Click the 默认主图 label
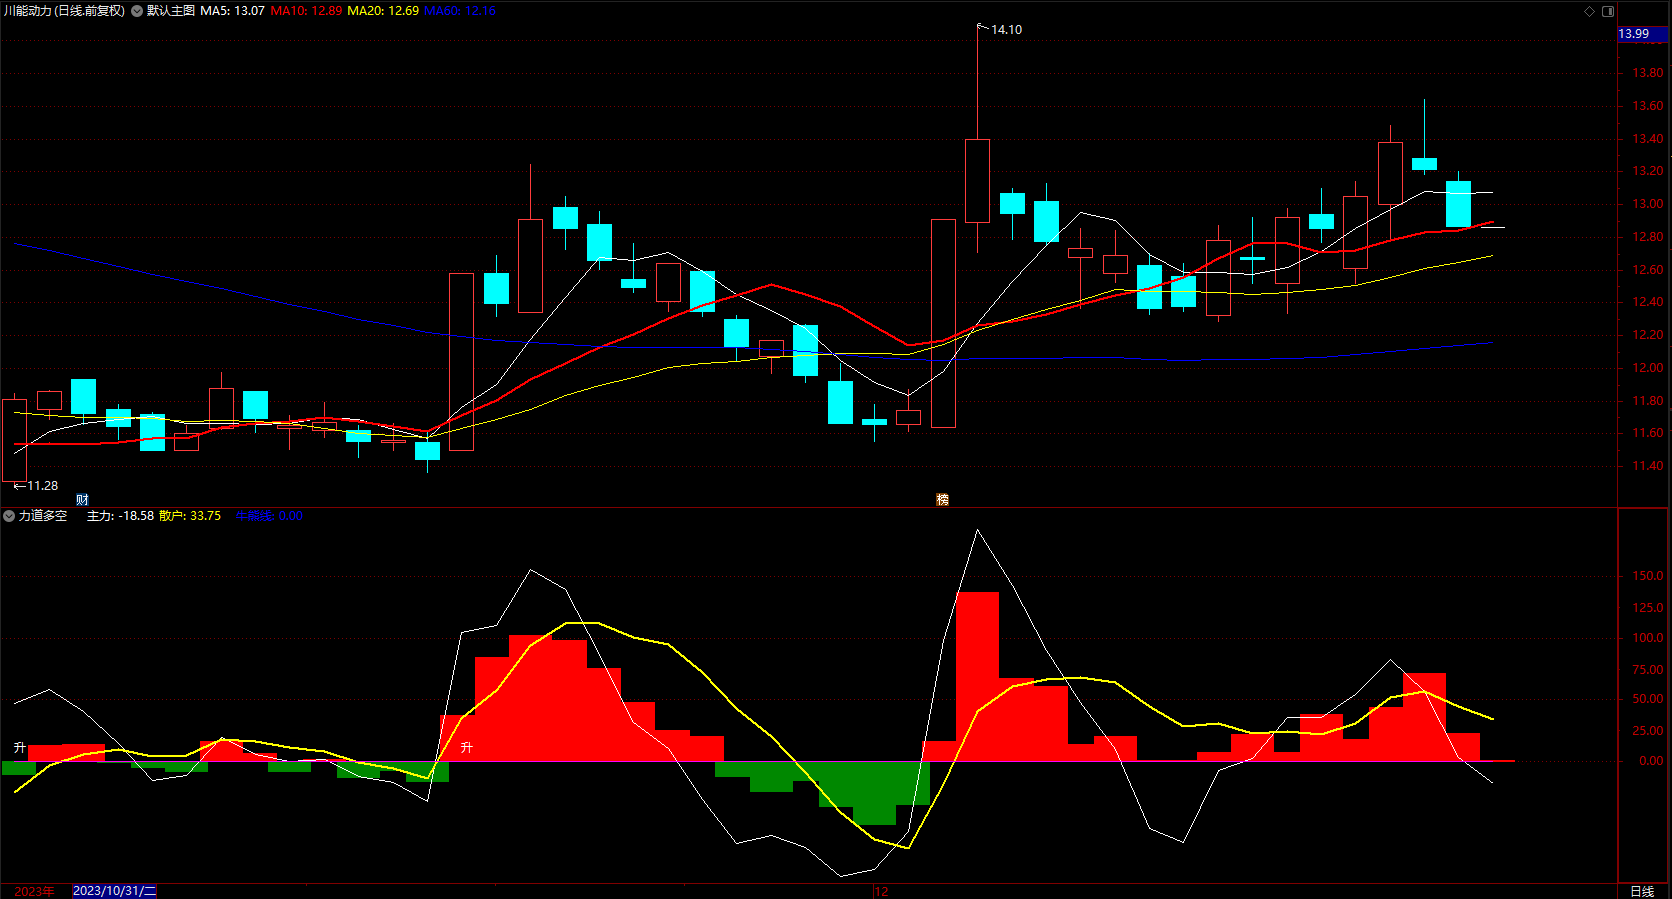This screenshot has height=899, width=1672. [x=171, y=11]
